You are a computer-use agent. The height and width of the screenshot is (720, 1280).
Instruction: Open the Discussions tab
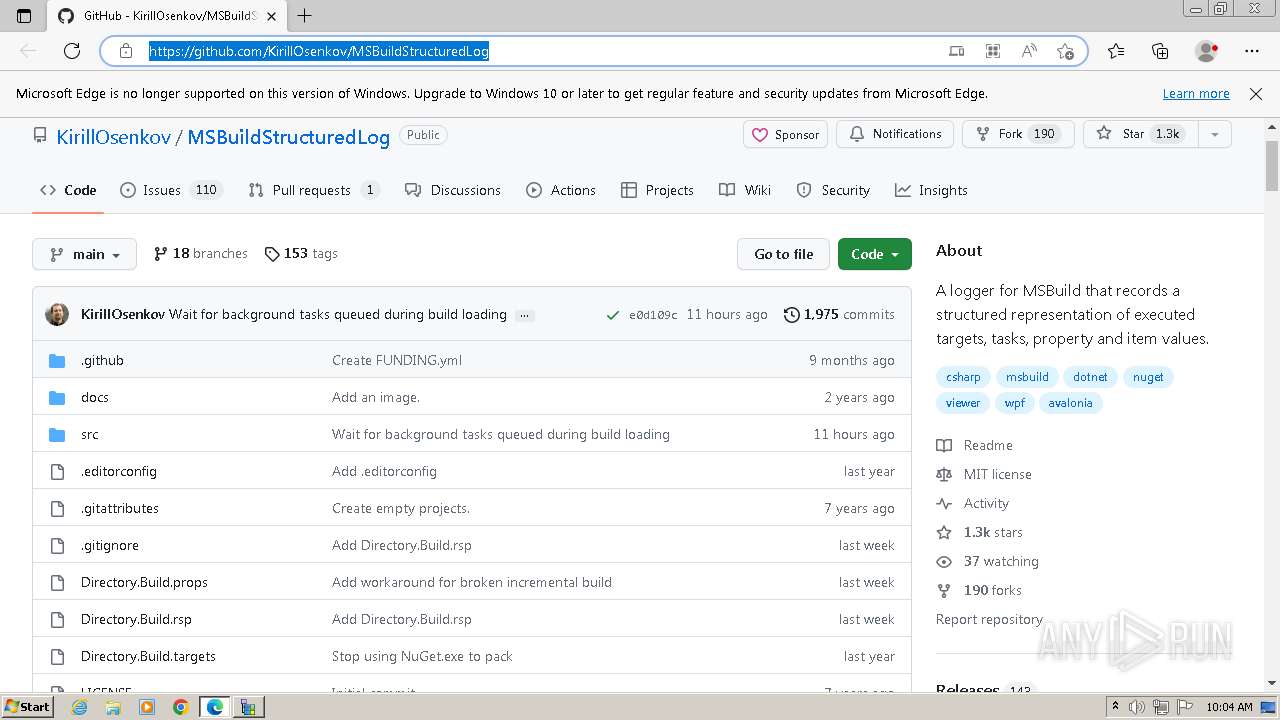click(453, 190)
